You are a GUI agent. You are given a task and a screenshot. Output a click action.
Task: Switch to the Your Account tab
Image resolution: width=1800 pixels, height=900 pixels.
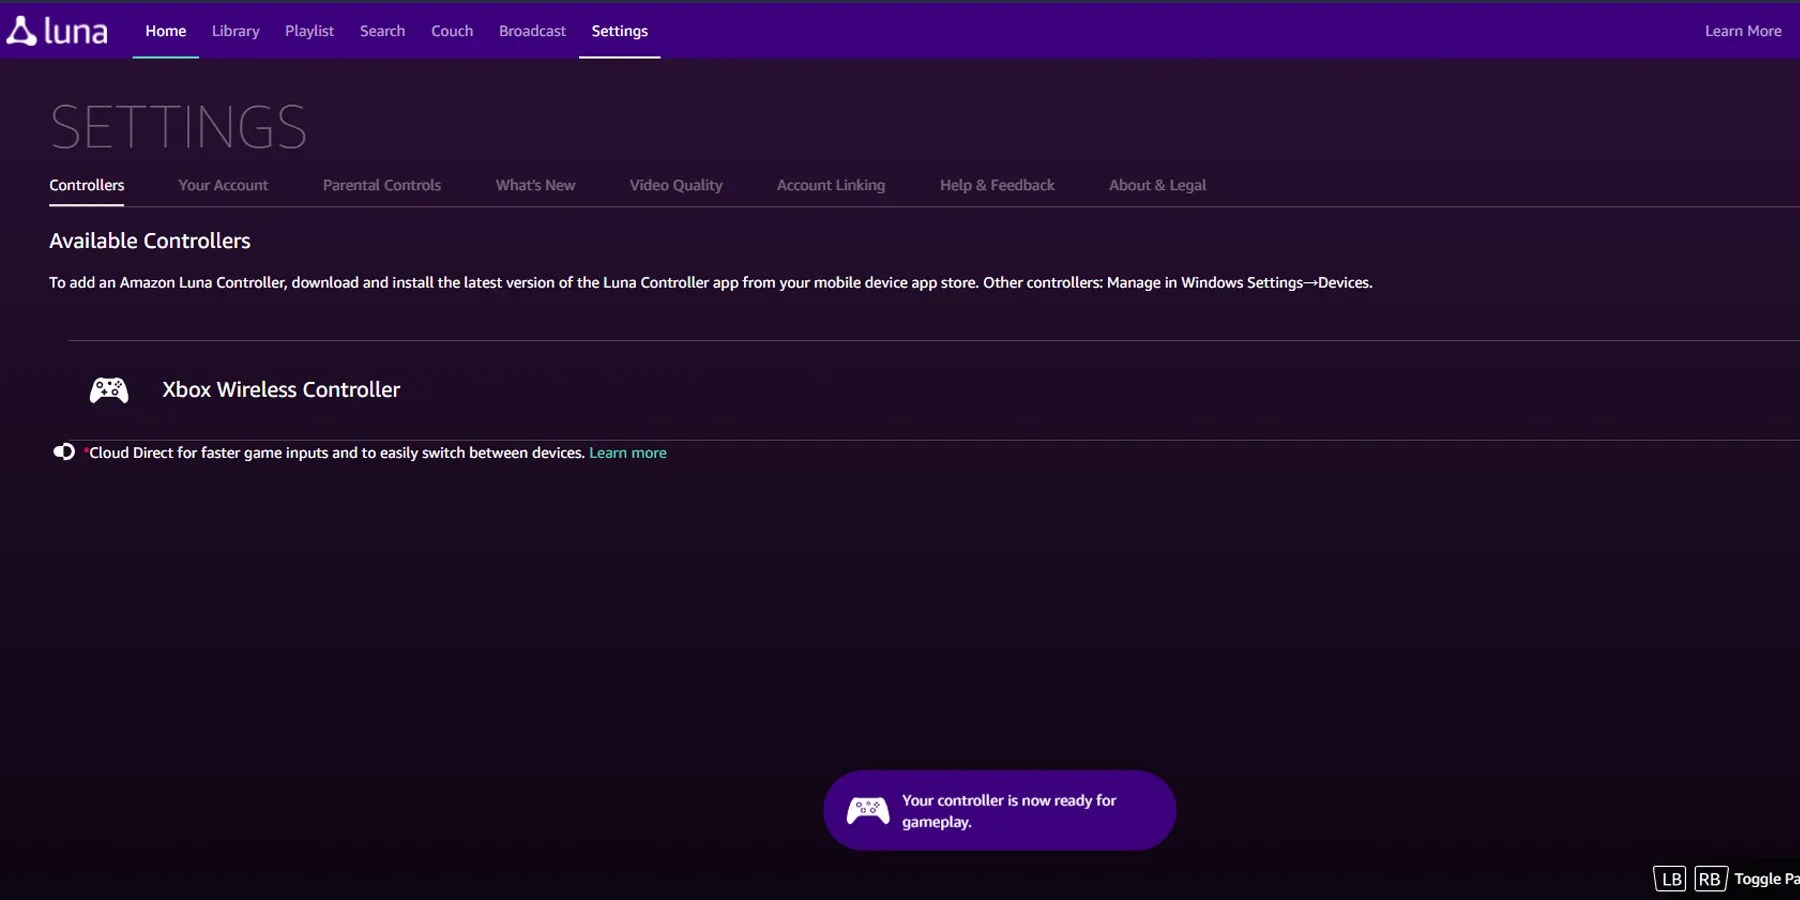[223, 185]
